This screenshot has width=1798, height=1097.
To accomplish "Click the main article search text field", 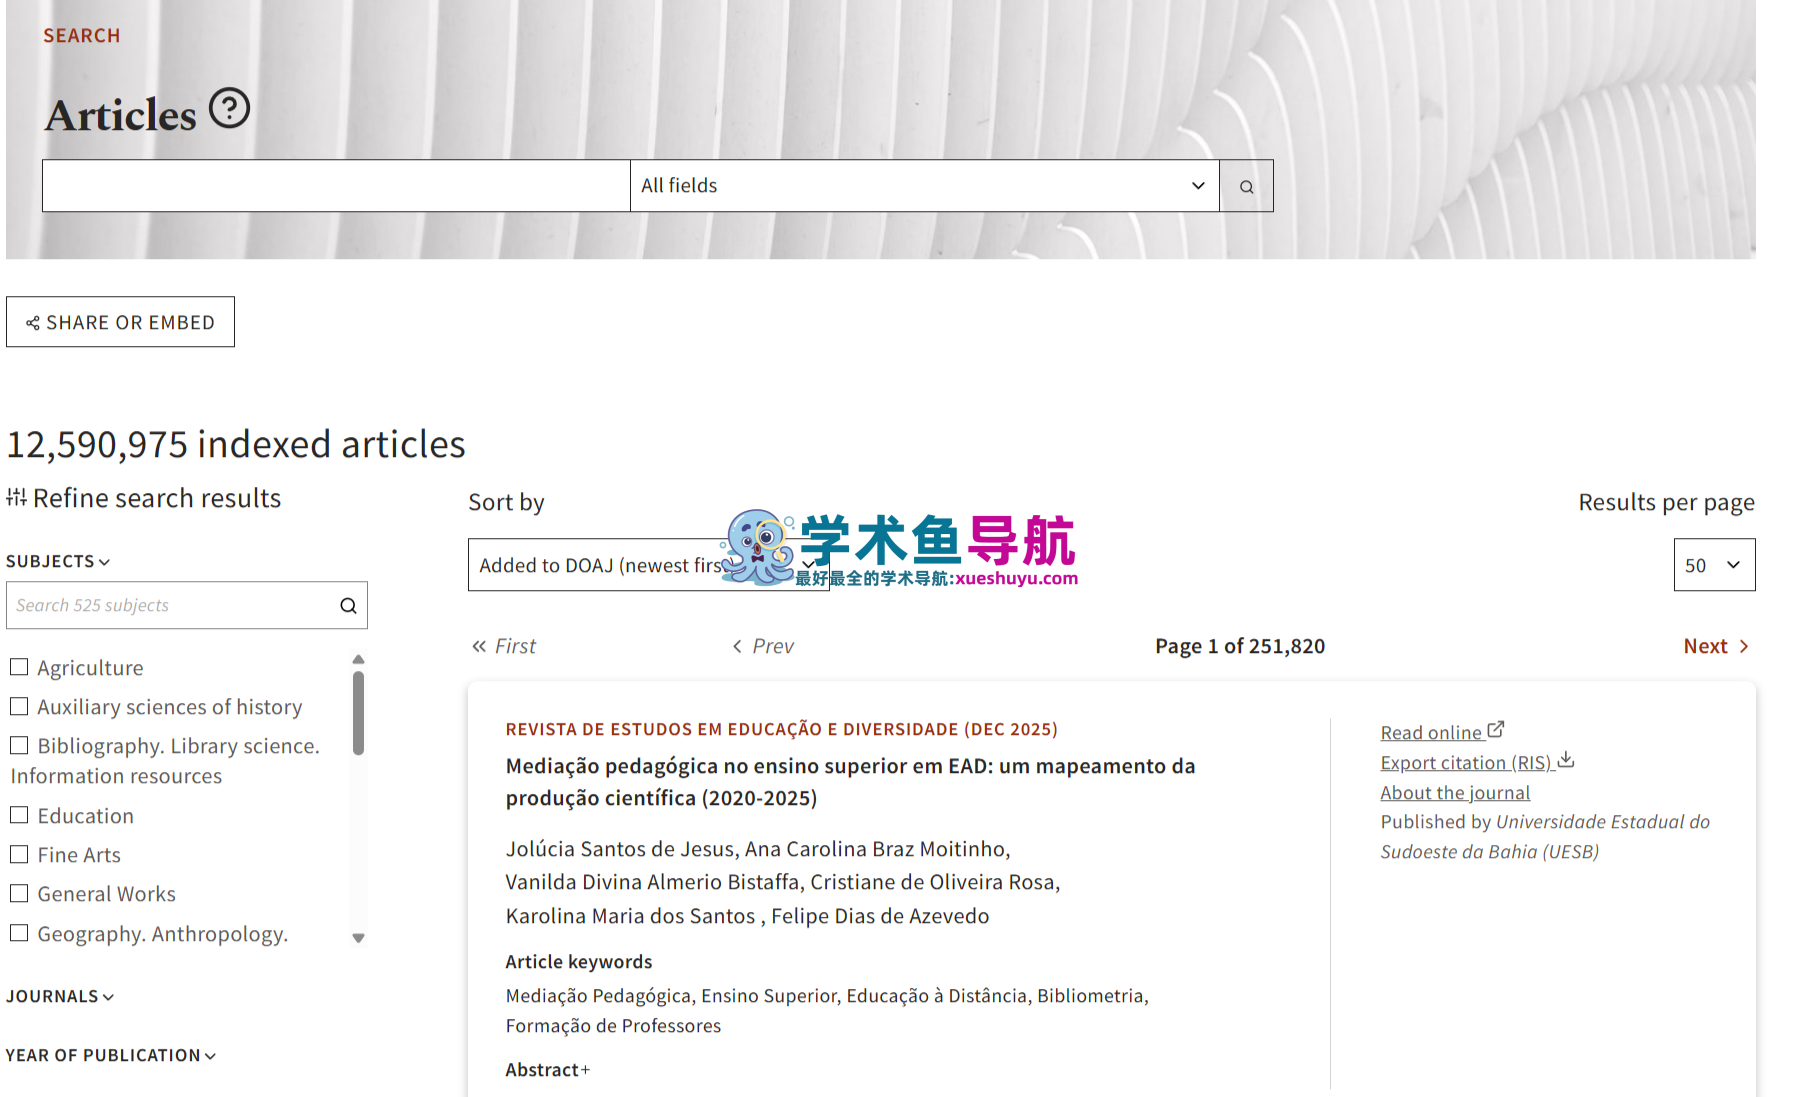I will point(336,186).
